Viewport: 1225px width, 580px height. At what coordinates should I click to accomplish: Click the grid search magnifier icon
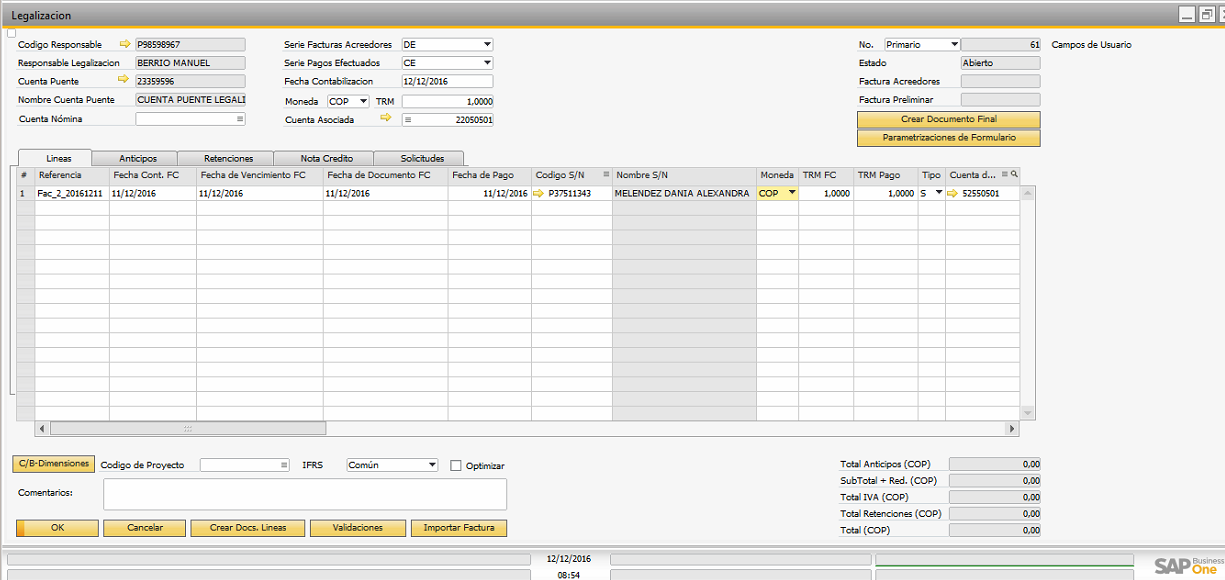(1014, 174)
